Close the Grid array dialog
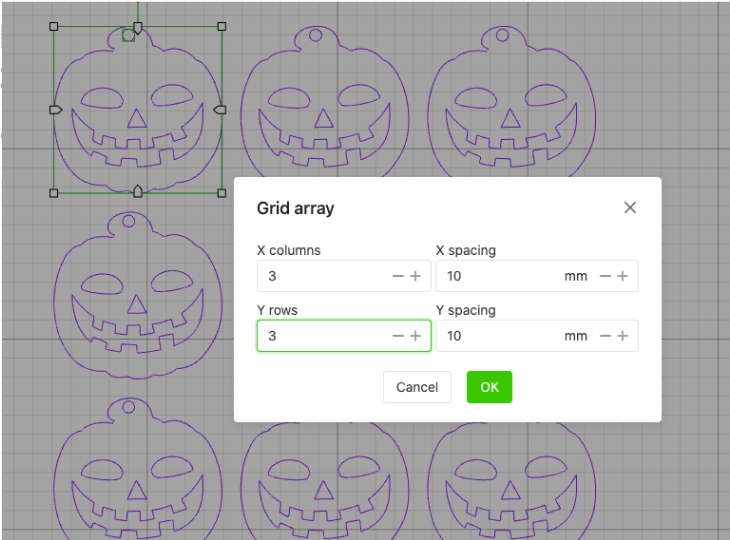The height and width of the screenshot is (540, 730). pyautogui.click(x=629, y=208)
